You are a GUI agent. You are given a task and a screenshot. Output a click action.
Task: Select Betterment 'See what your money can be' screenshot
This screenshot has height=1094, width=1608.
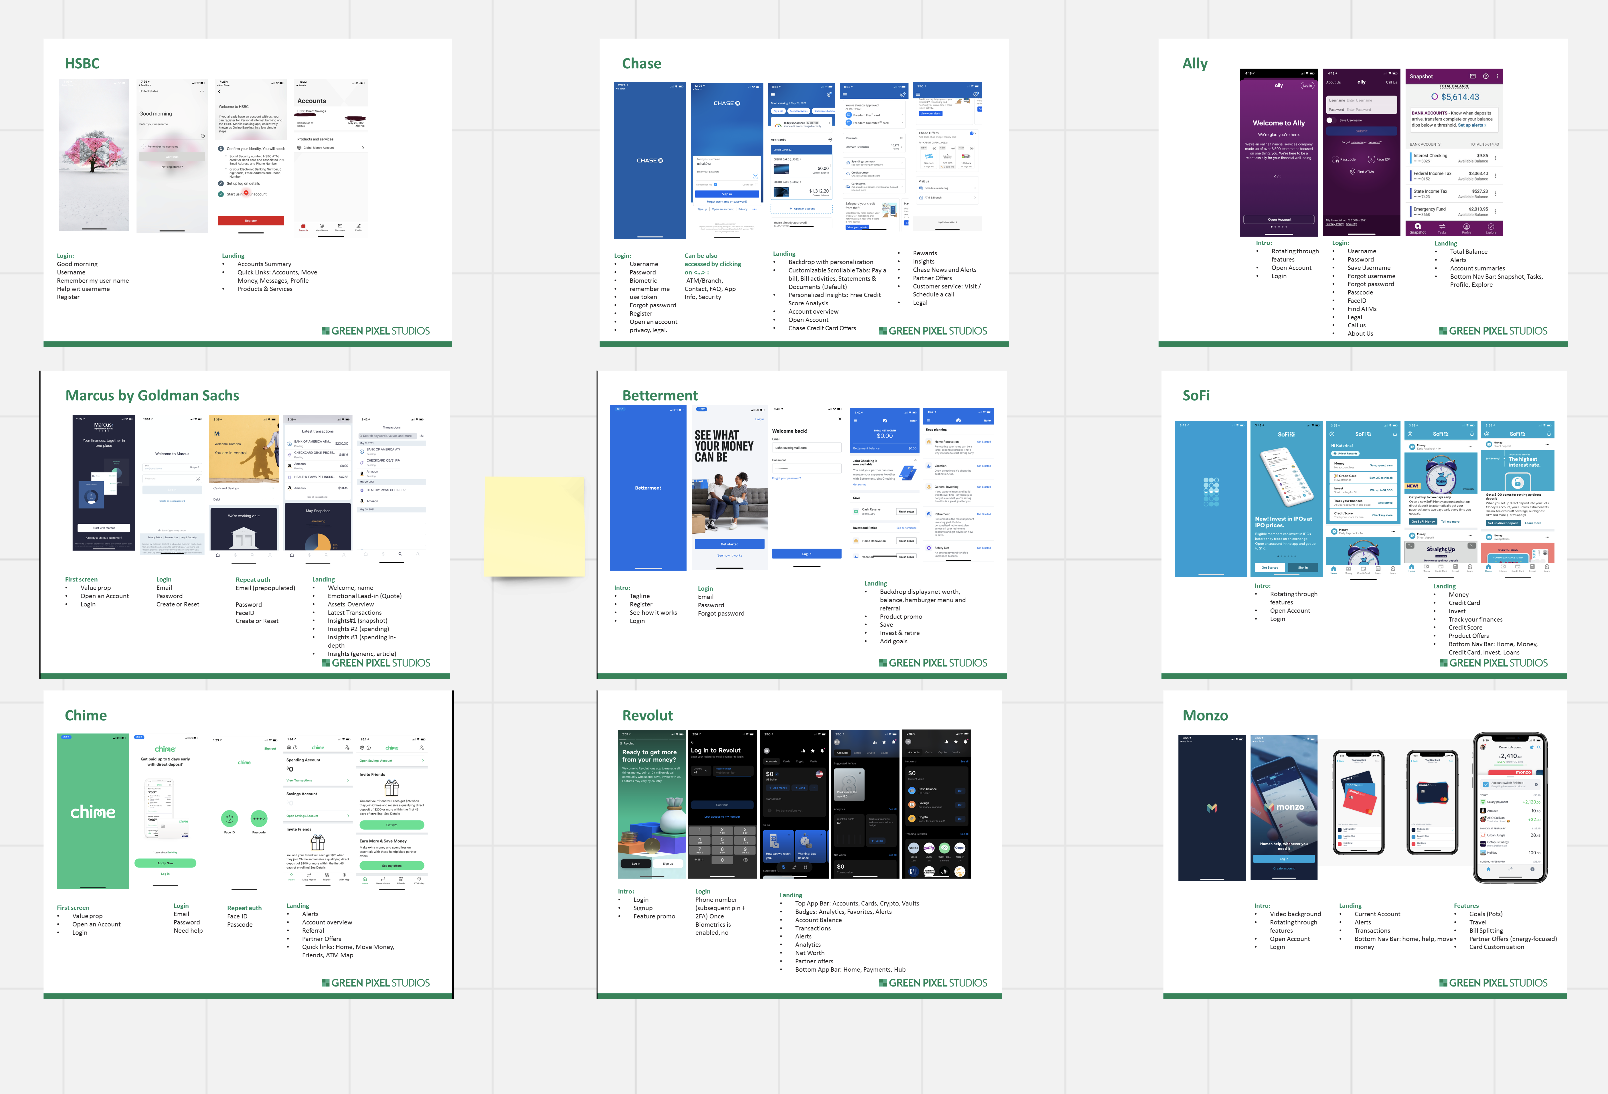[x=730, y=488]
